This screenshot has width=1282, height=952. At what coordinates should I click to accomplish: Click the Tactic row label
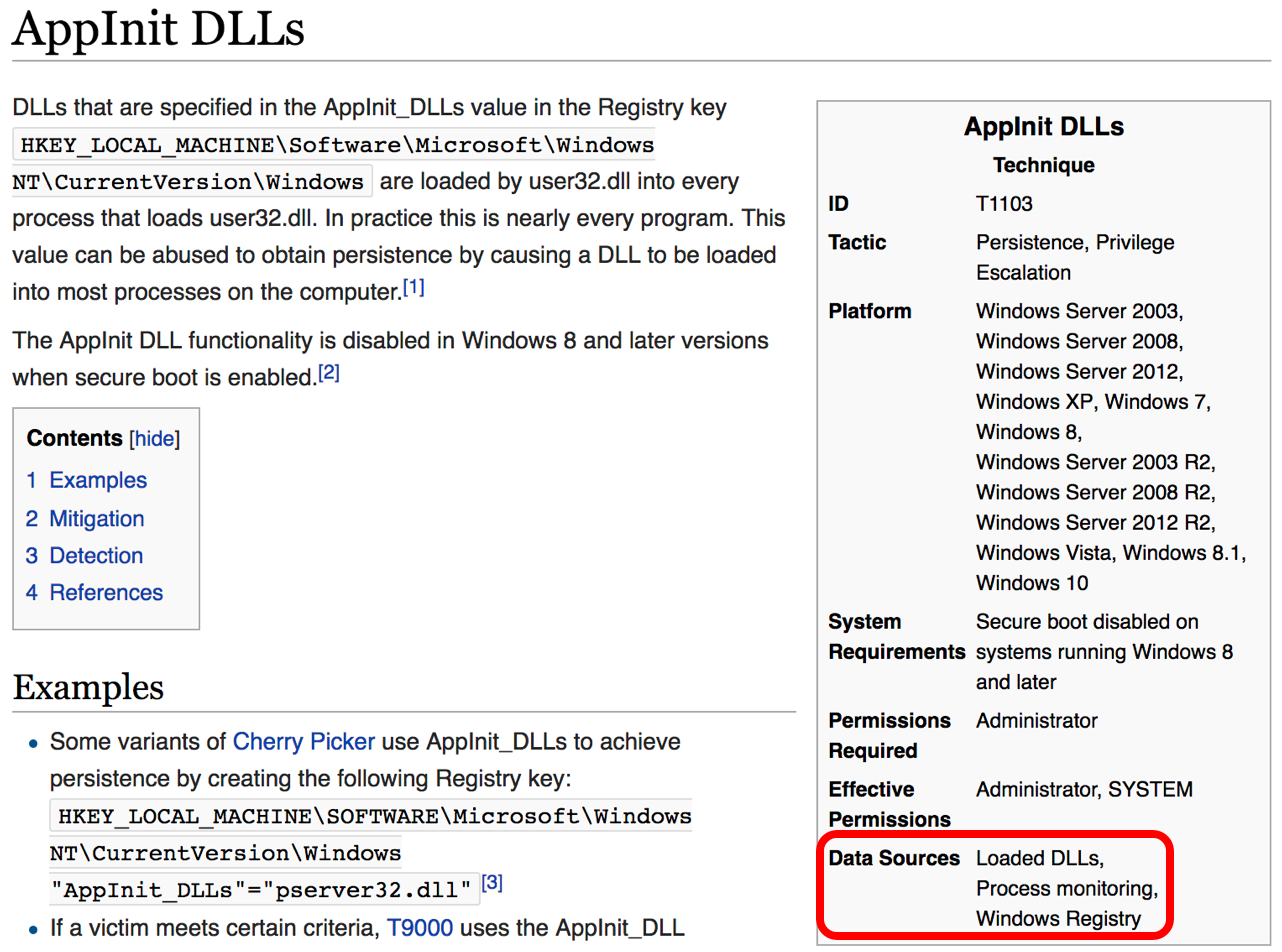click(857, 242)
